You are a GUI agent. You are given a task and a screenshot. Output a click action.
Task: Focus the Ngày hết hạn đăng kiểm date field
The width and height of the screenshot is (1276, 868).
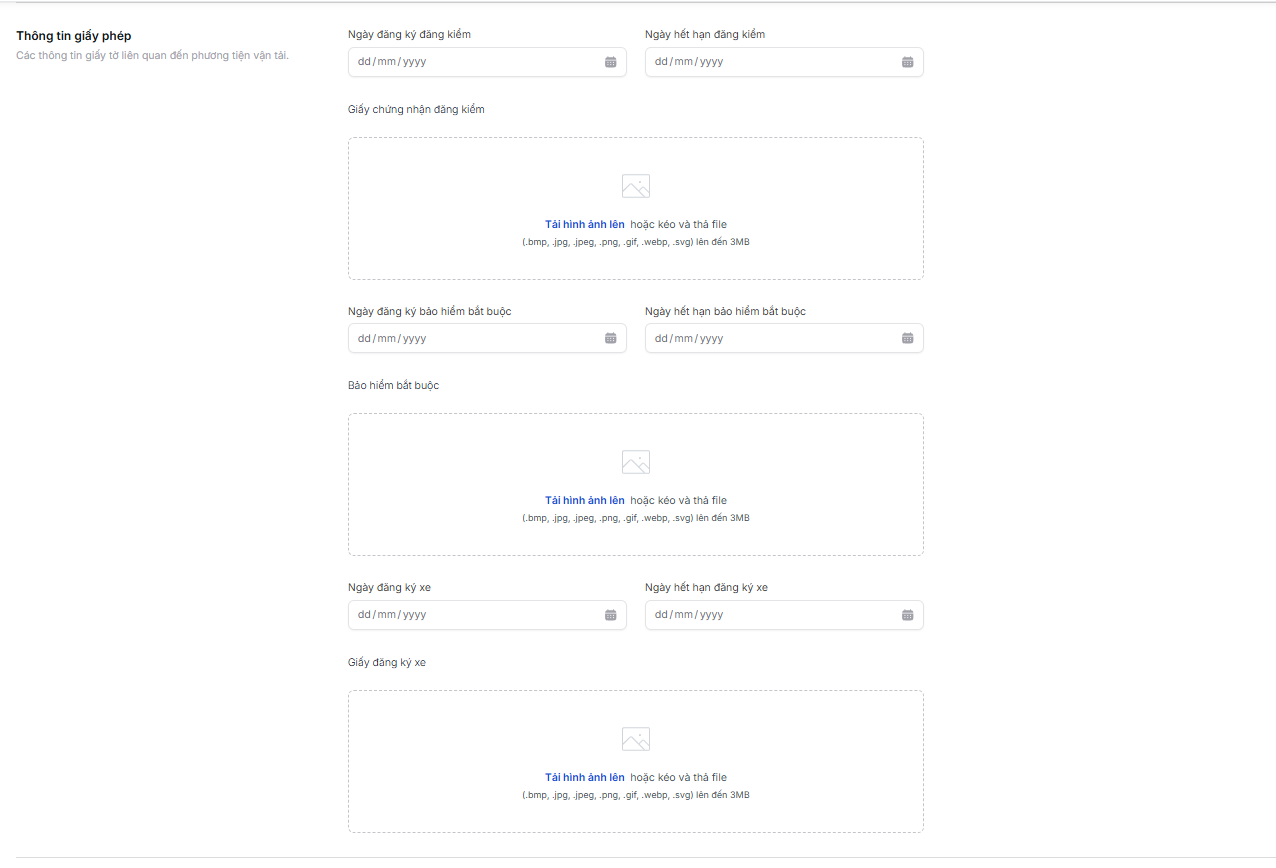(767, 62)
